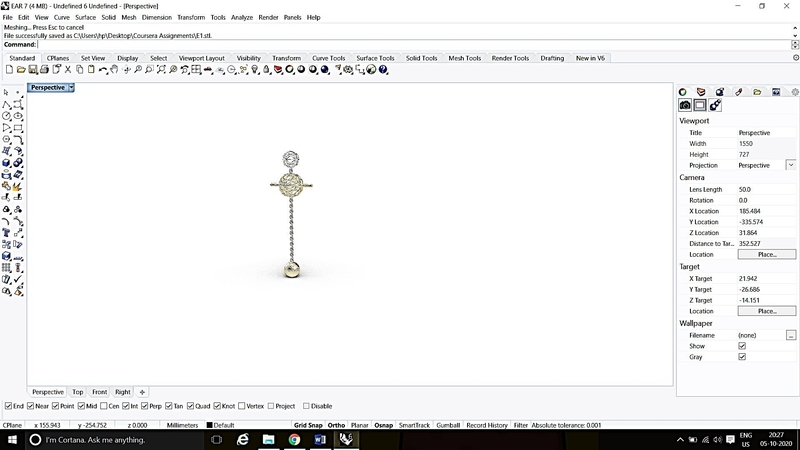The width and height of the screenshot is (800, 450).
Task: Toggle the Point osnap checkbox
Action: coord(56,406)
